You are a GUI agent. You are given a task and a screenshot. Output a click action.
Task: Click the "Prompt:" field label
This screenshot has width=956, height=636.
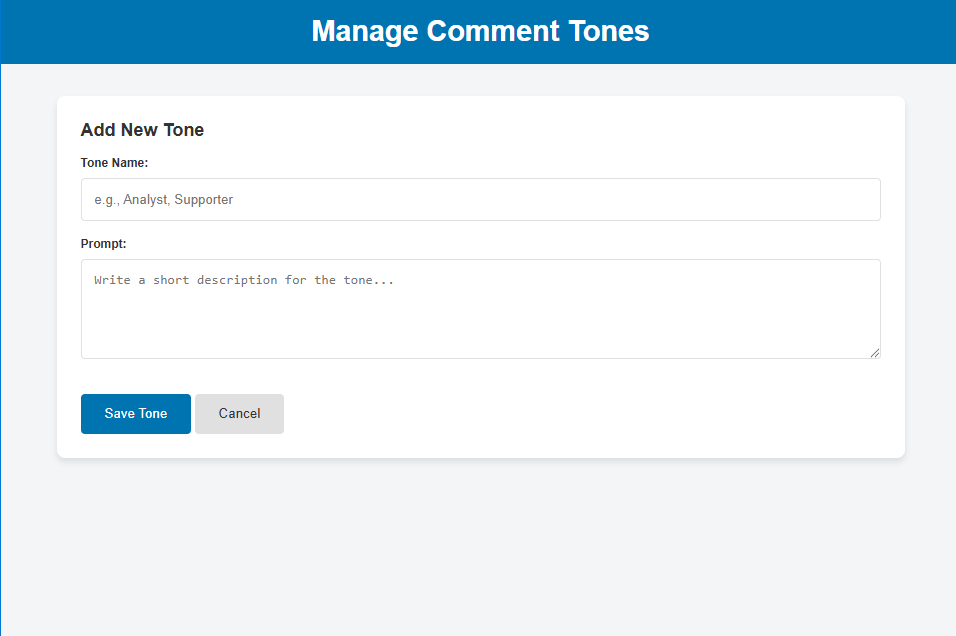[x=103, y=243]
